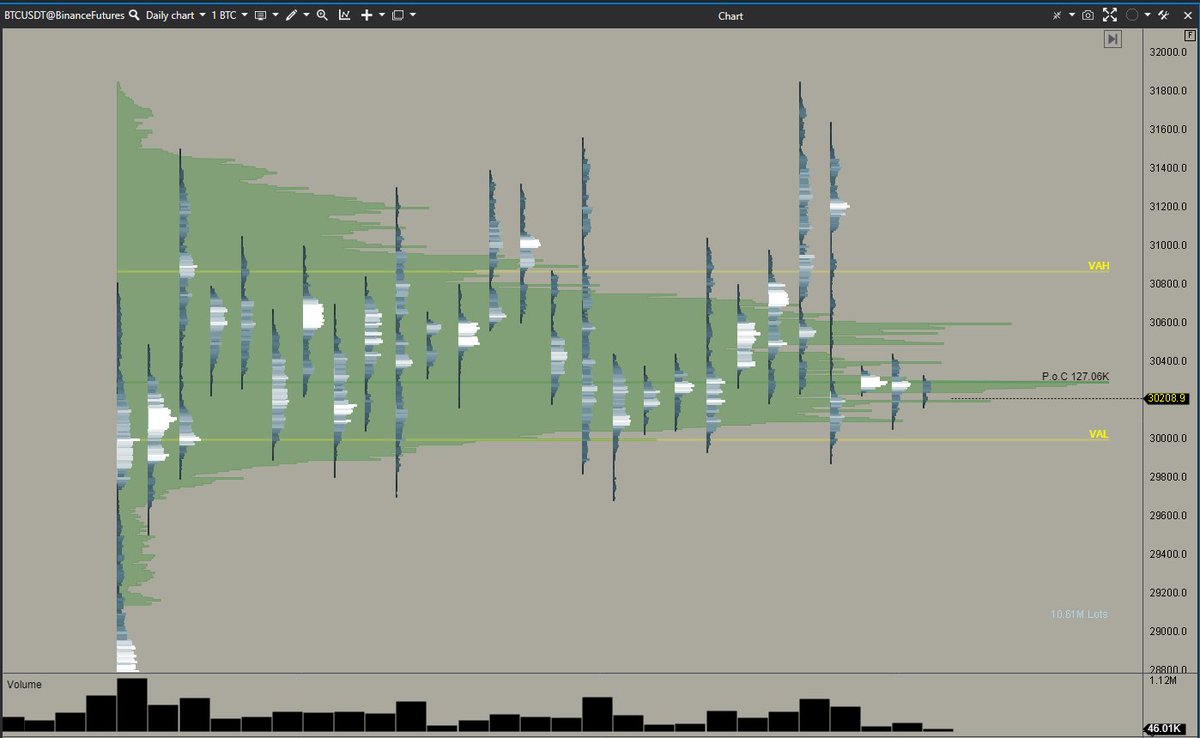Screen dimensions: 1200x738
Task: Click the Chart title text
Action: point(731,15)
